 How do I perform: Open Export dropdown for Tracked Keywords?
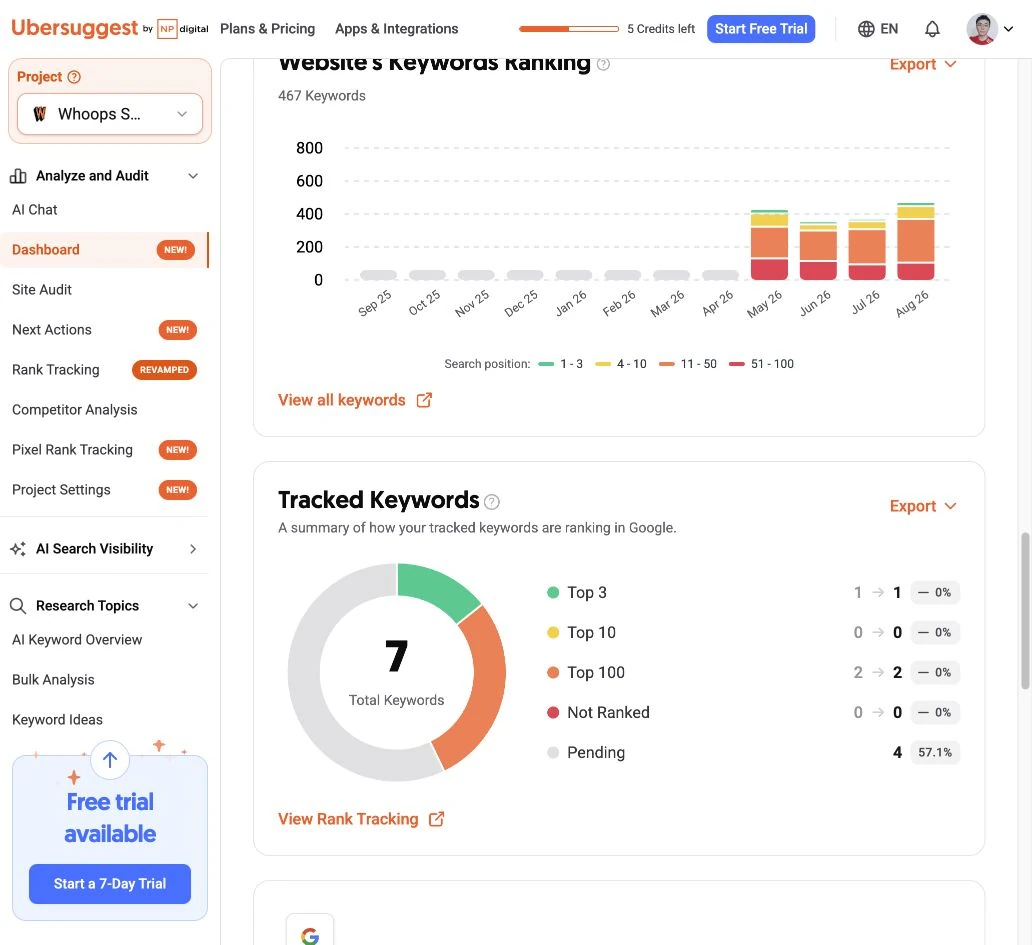click(x=922, y=506)
